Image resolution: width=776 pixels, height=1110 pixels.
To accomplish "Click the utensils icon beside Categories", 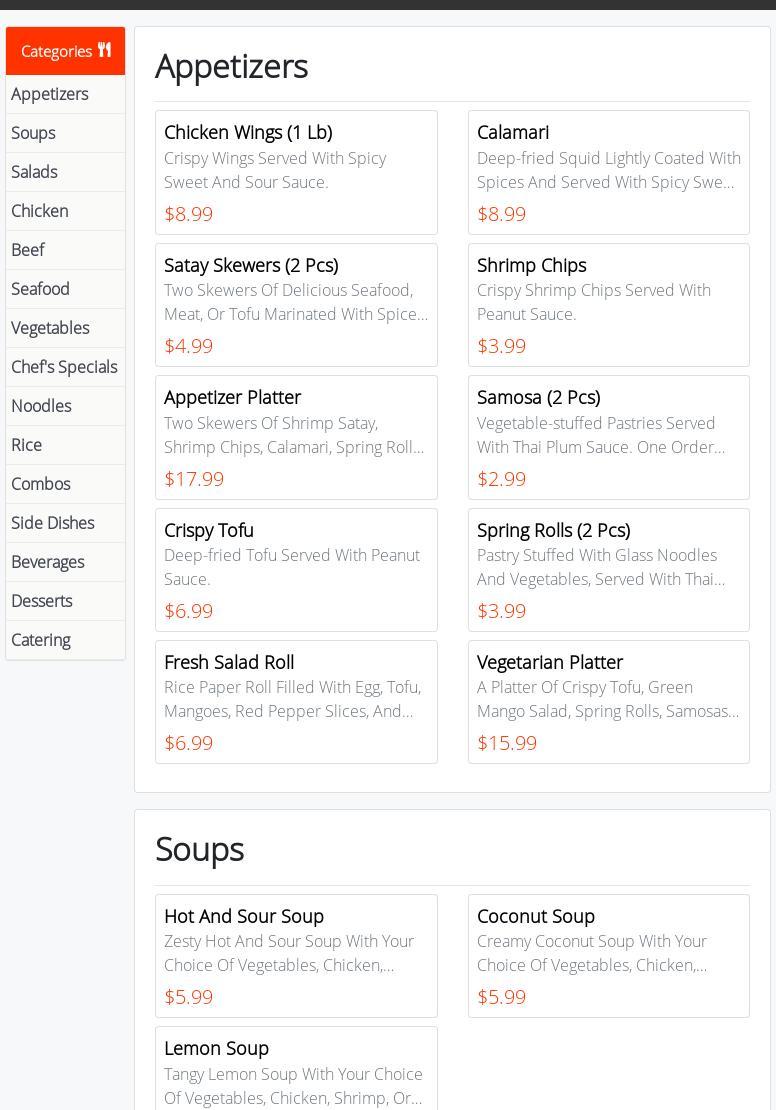I will click(104, 50).
